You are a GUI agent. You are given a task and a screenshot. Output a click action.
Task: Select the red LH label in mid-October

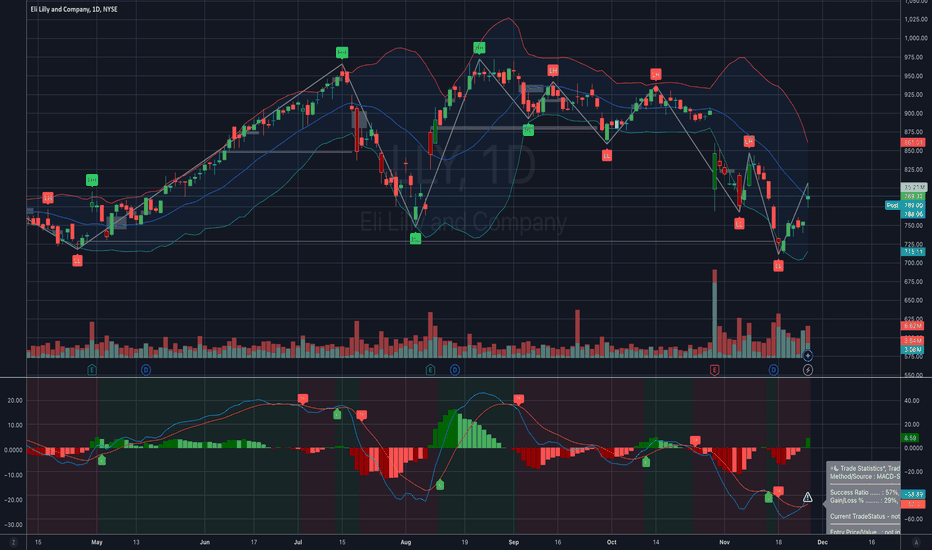pos(656,74)
